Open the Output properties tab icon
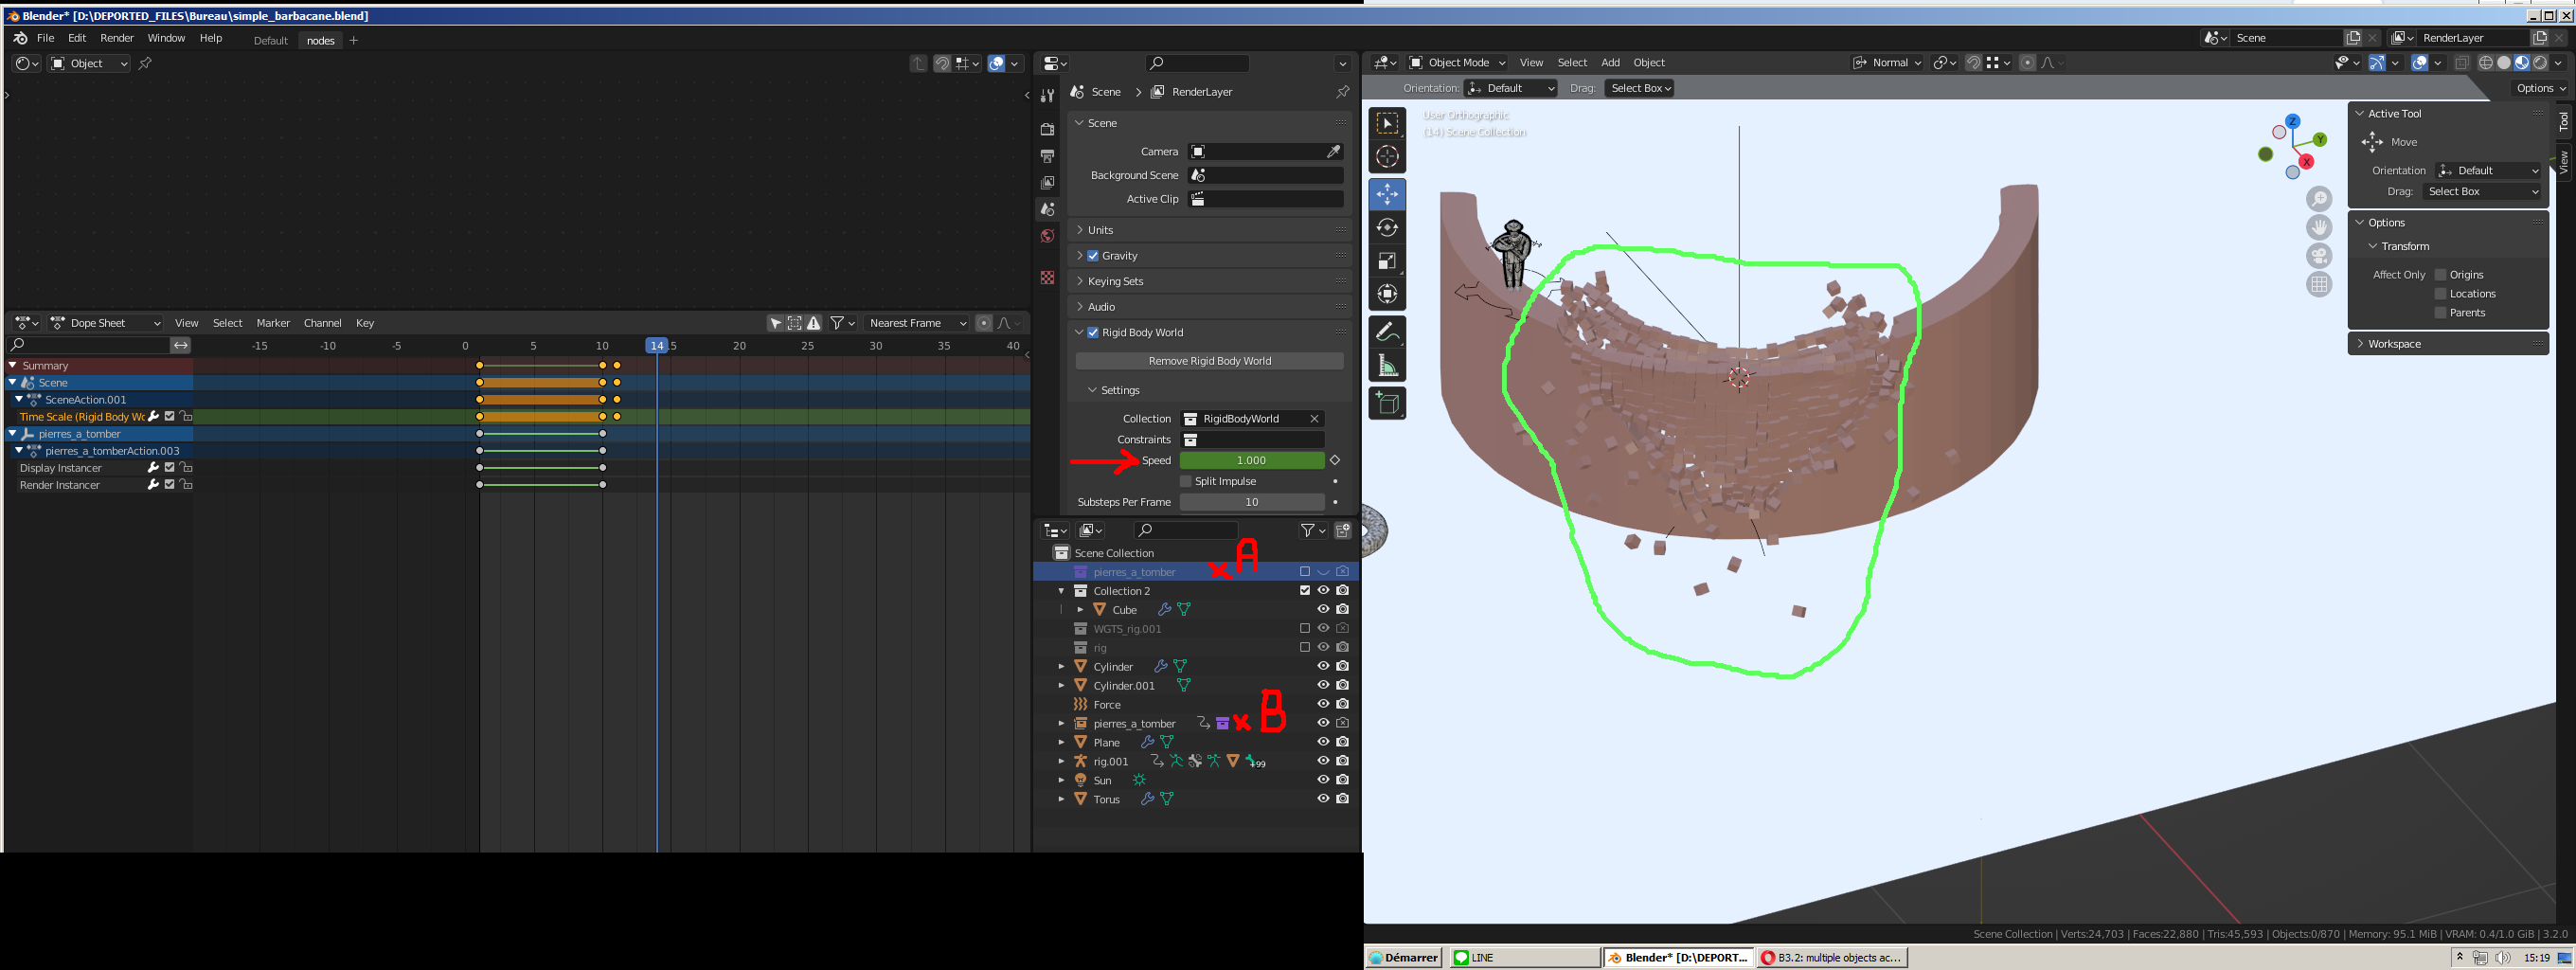 coord(1047,156)
